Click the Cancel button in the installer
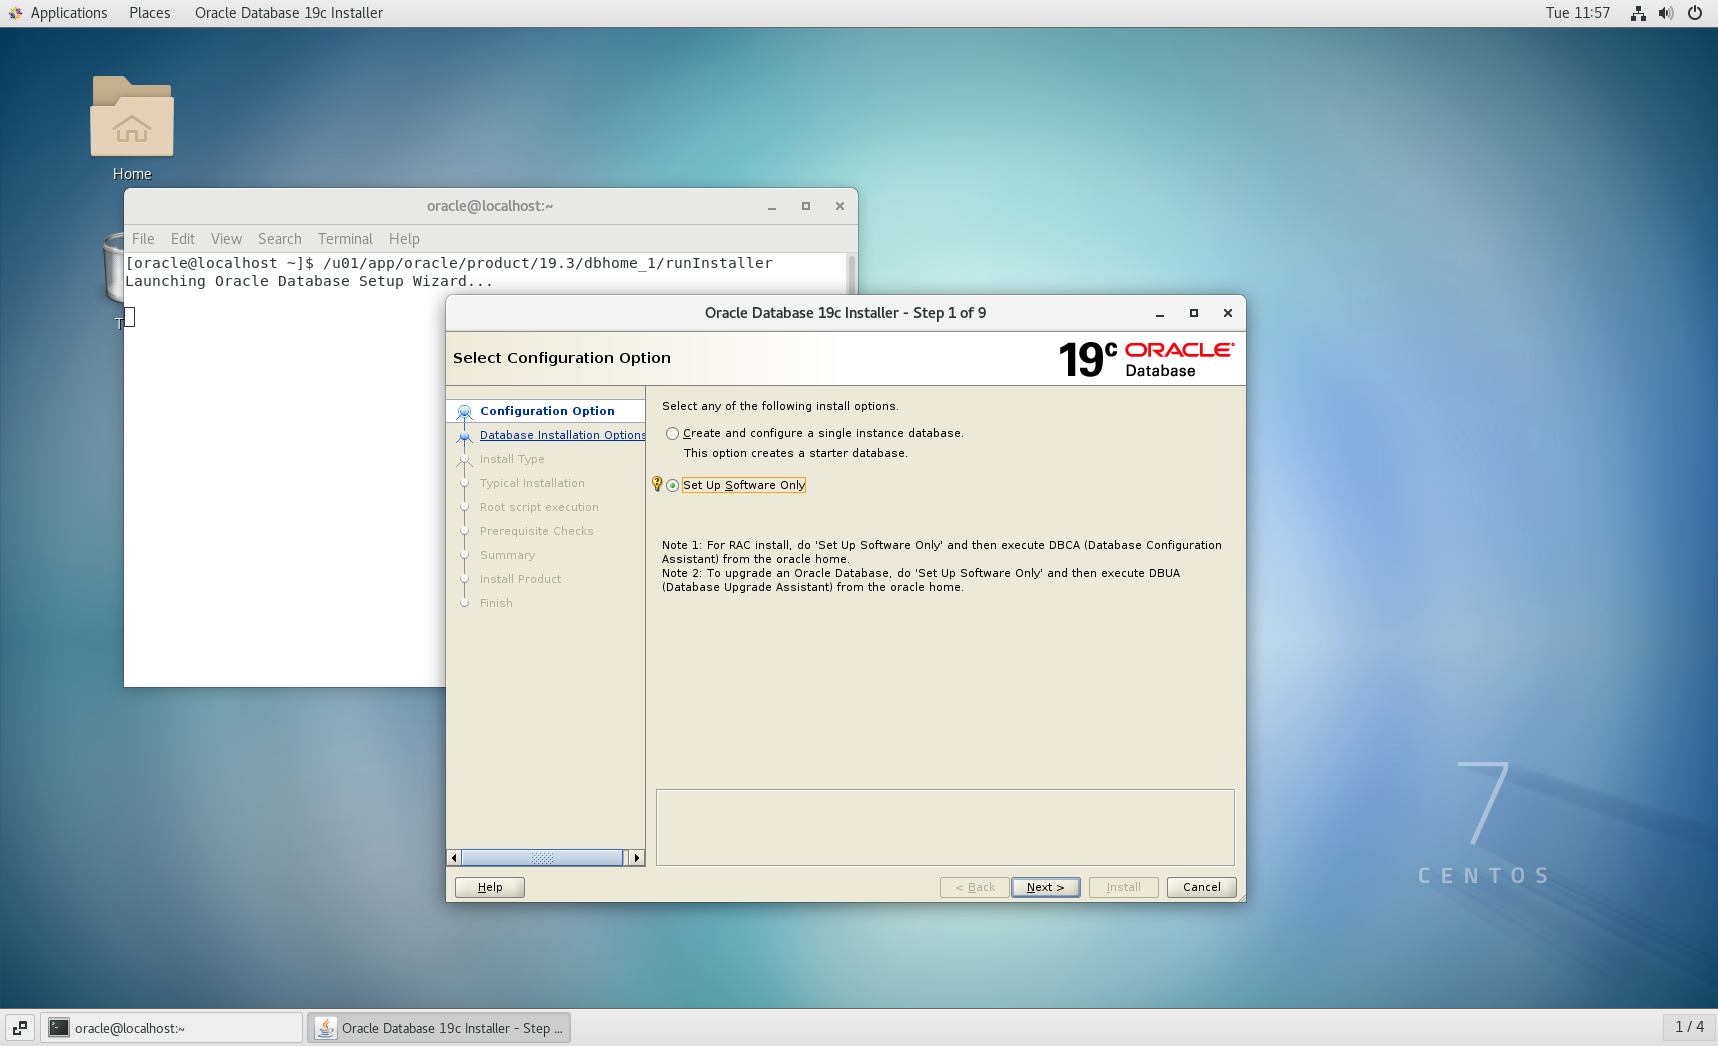Image resolution: width=1718 pixels, height=1046 pixels. tap(1202, 887)
